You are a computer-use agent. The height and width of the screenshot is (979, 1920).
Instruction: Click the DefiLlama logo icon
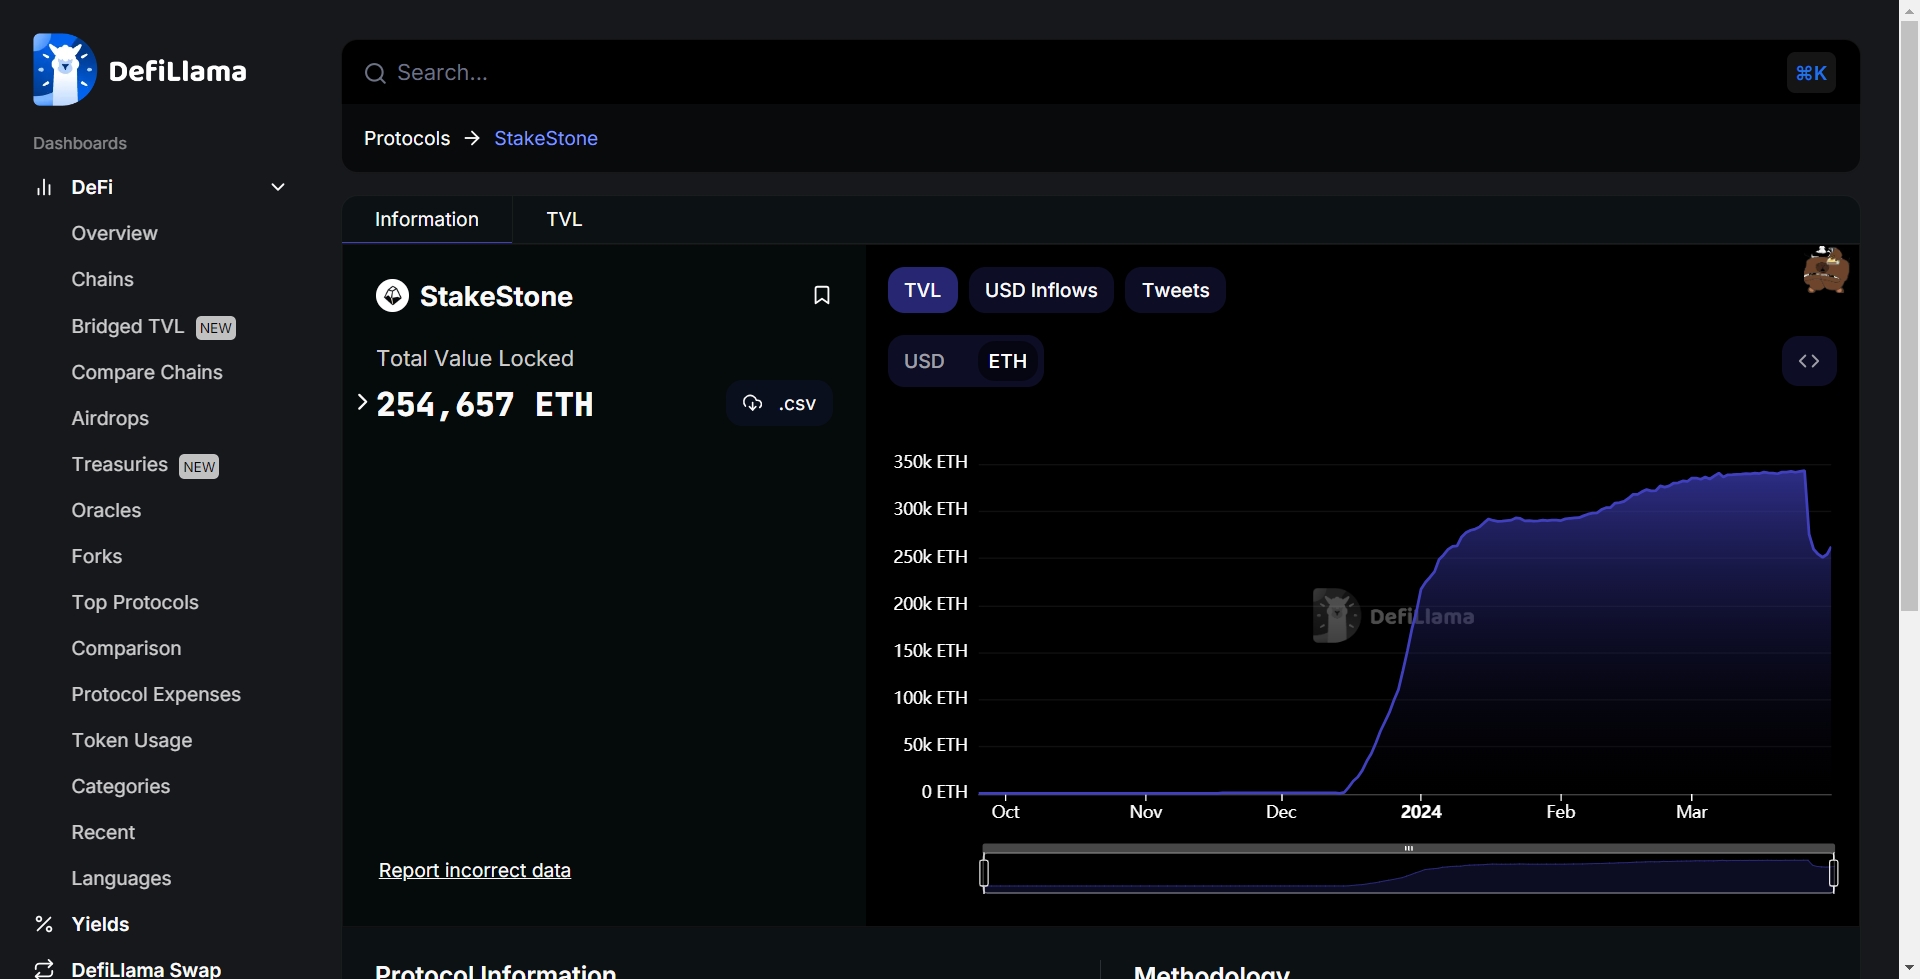point(64,70)
